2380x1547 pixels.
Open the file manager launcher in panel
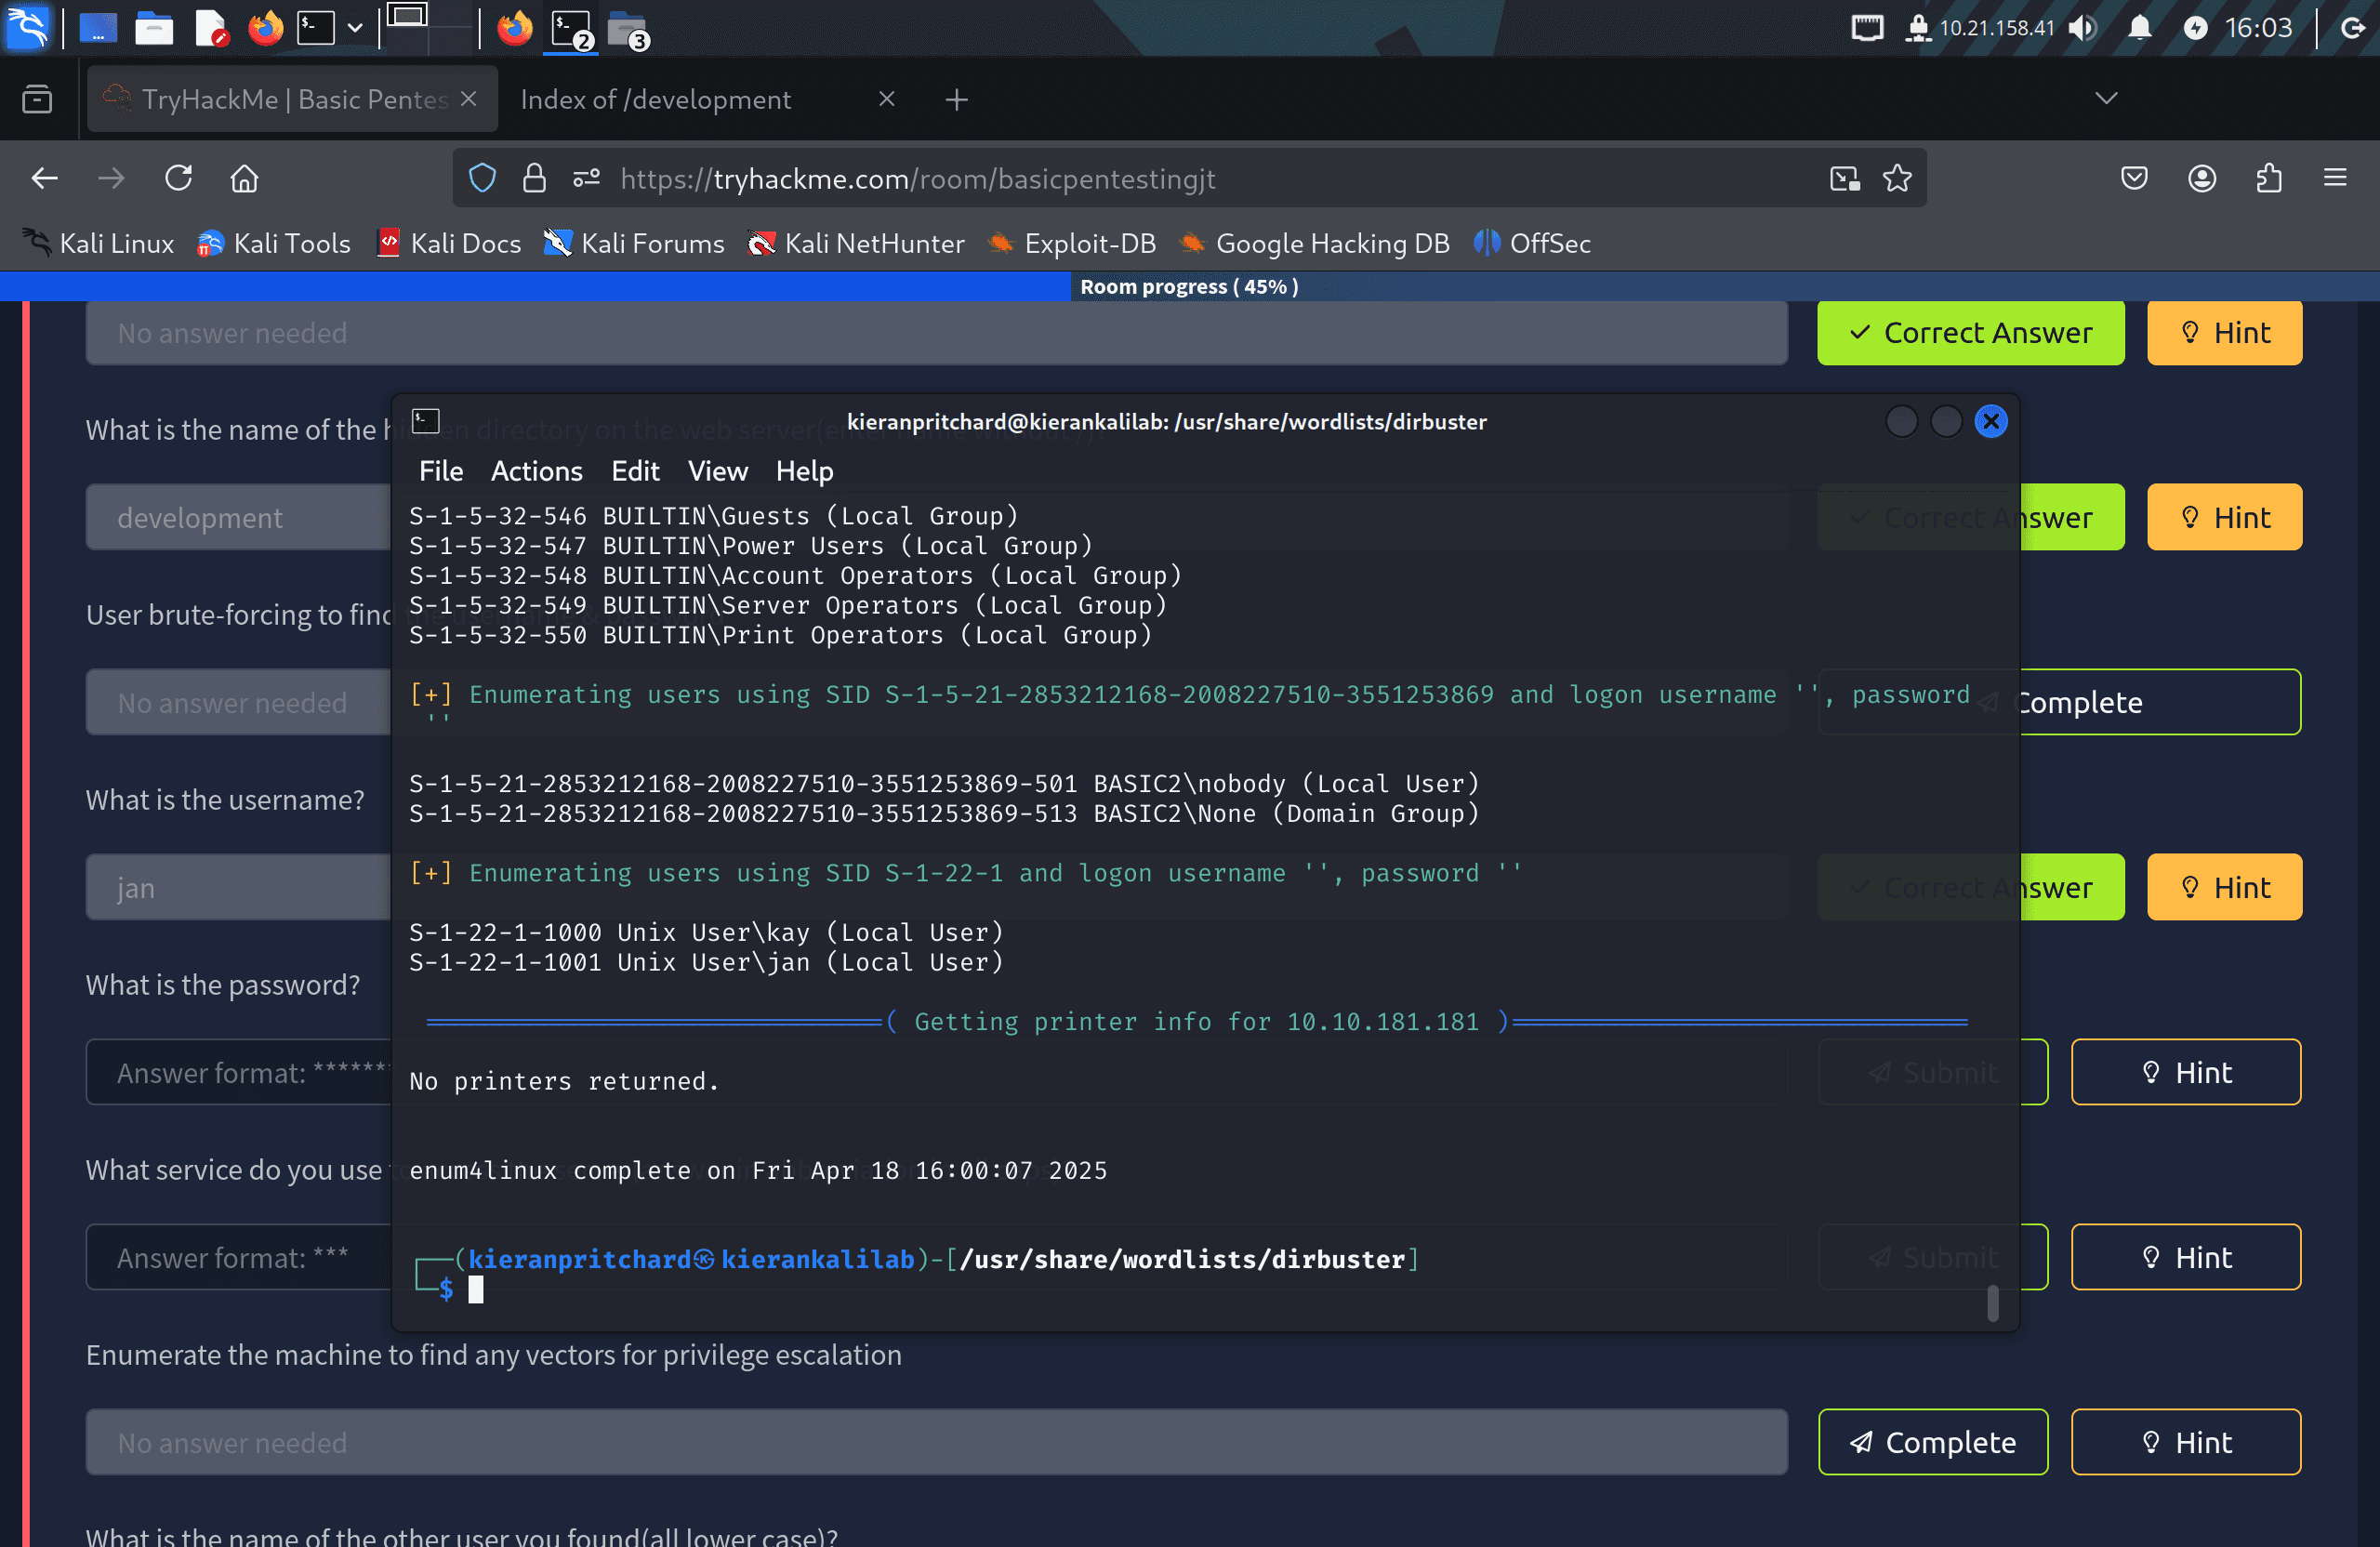pos(153,27)
